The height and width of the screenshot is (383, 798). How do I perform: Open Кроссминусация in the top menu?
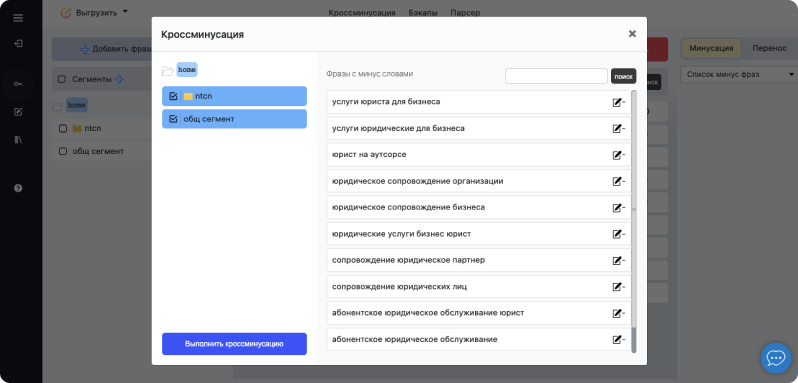[x=362, y=13]
